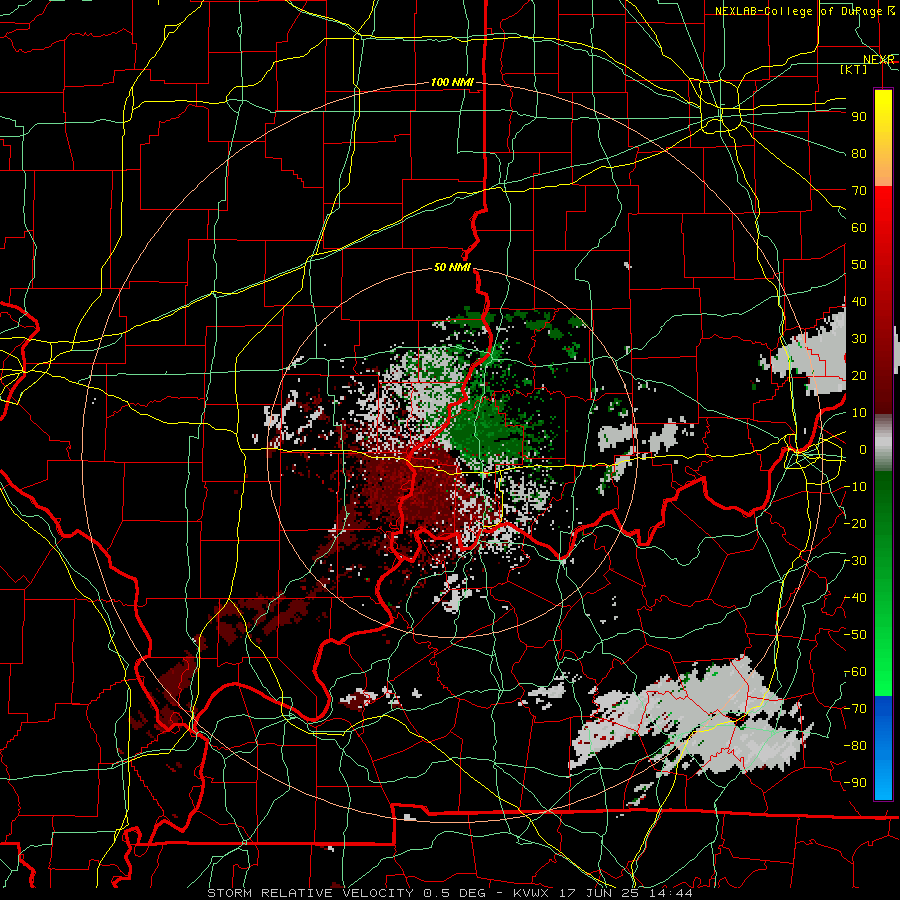Image resolution: width=900 pixels, height=900 pixels.
Task: Click the 14:44 timestamp in caption
Action: (671, 893)
